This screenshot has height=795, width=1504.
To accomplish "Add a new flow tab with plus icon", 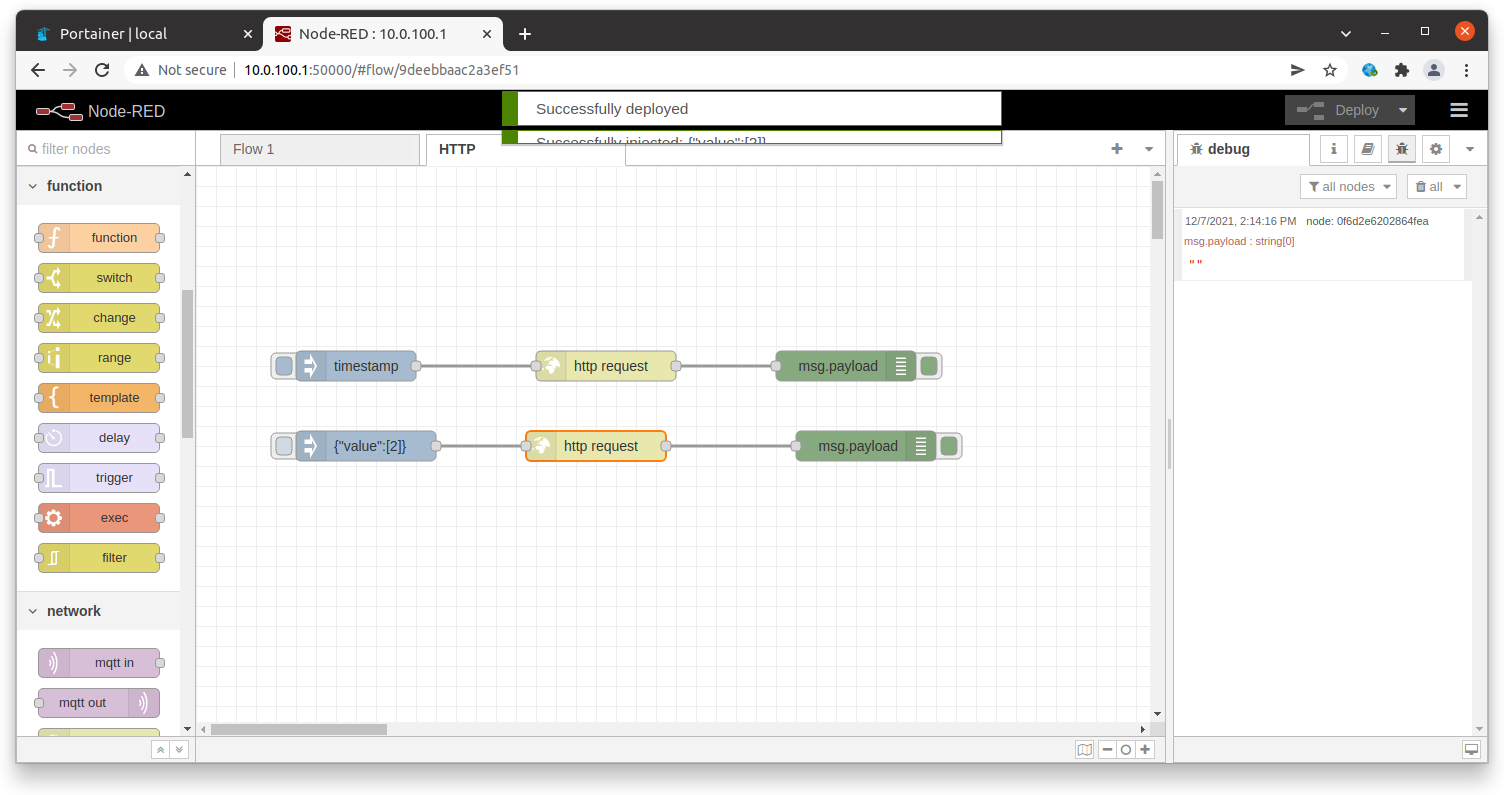I will click(1117, 149).
